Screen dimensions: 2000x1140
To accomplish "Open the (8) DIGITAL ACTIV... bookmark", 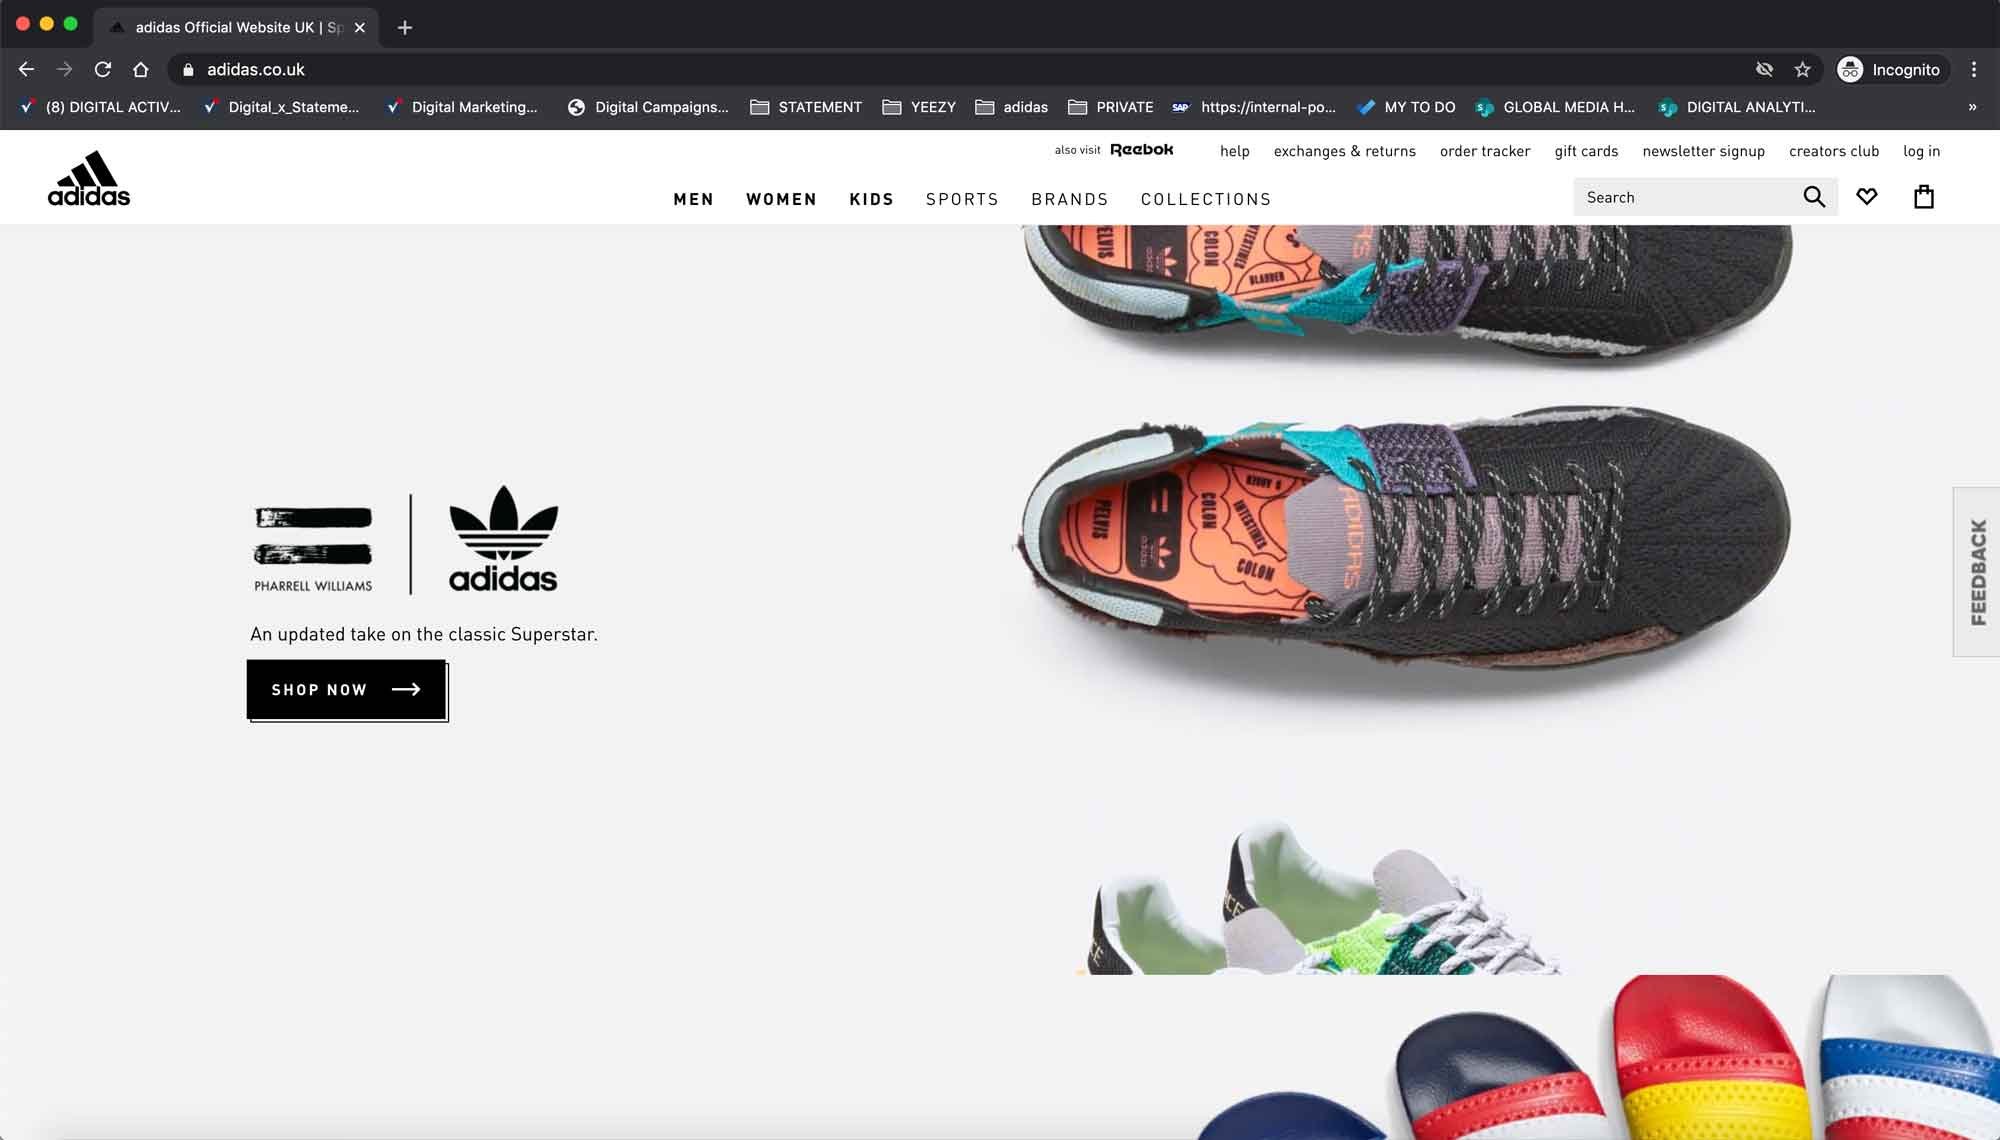I will 101,107.
